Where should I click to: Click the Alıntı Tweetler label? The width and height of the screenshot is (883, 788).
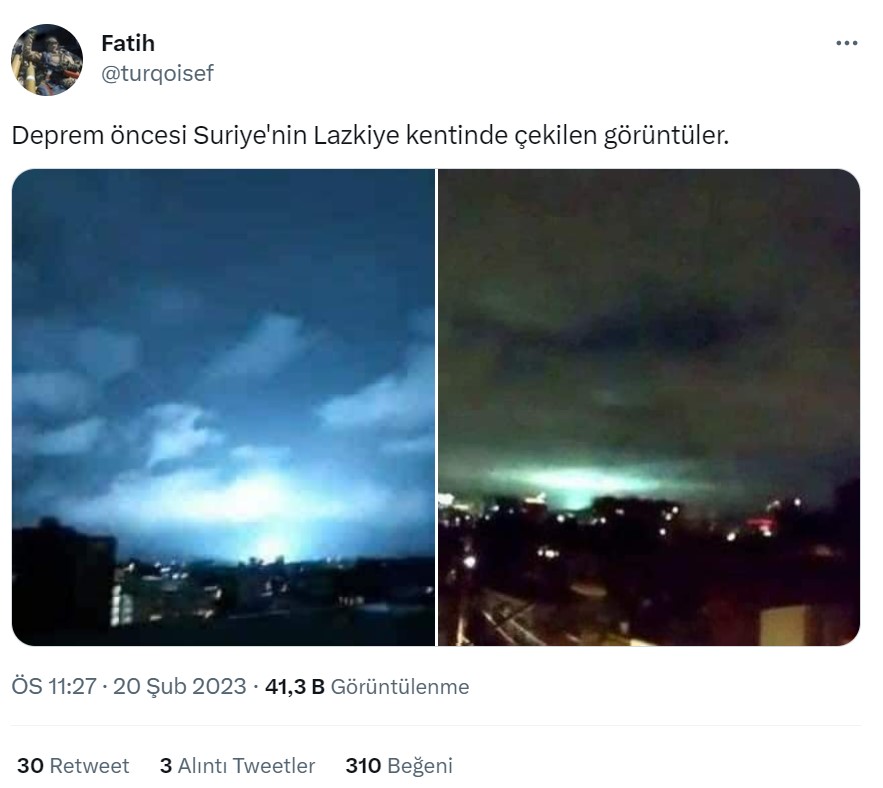coord(246,765)
